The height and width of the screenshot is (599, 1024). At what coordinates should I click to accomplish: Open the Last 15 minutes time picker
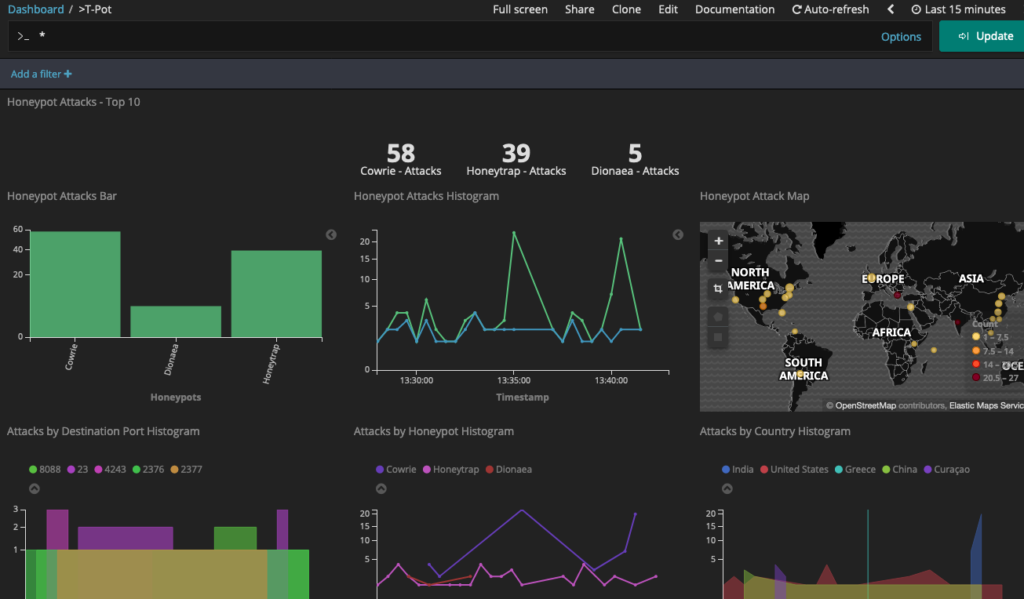pos(958,9)
